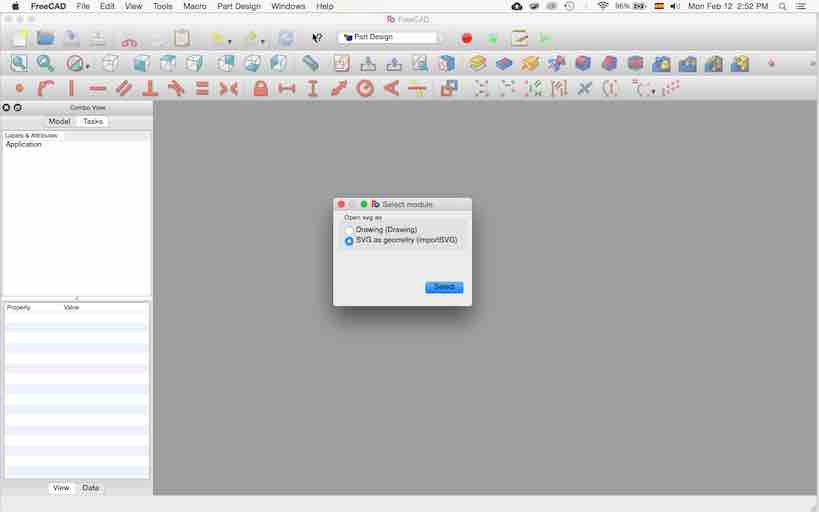Image resolution: width=819 pixels, height=512 pixels.
Task: Apply the vertical constraint icon
Action: click(x=72, y=88)
